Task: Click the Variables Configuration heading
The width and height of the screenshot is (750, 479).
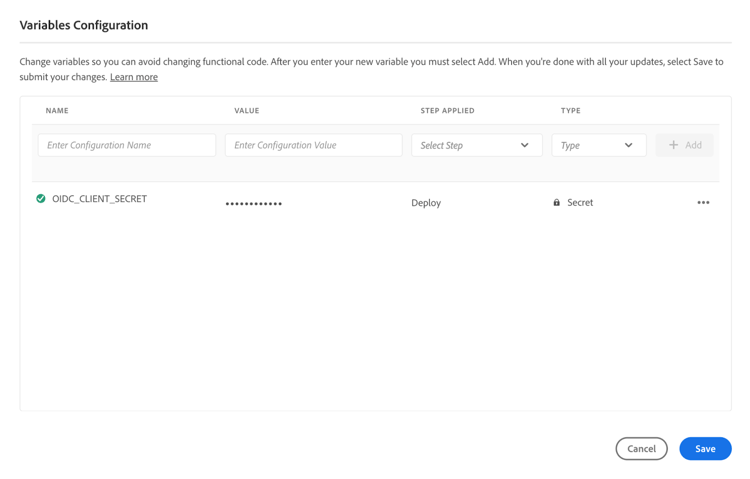Action: tap(84, 25)
